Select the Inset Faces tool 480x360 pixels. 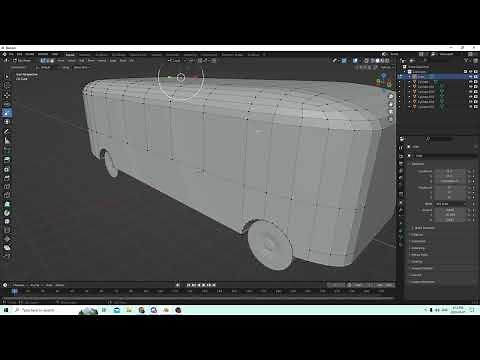[x=7, y=169]
